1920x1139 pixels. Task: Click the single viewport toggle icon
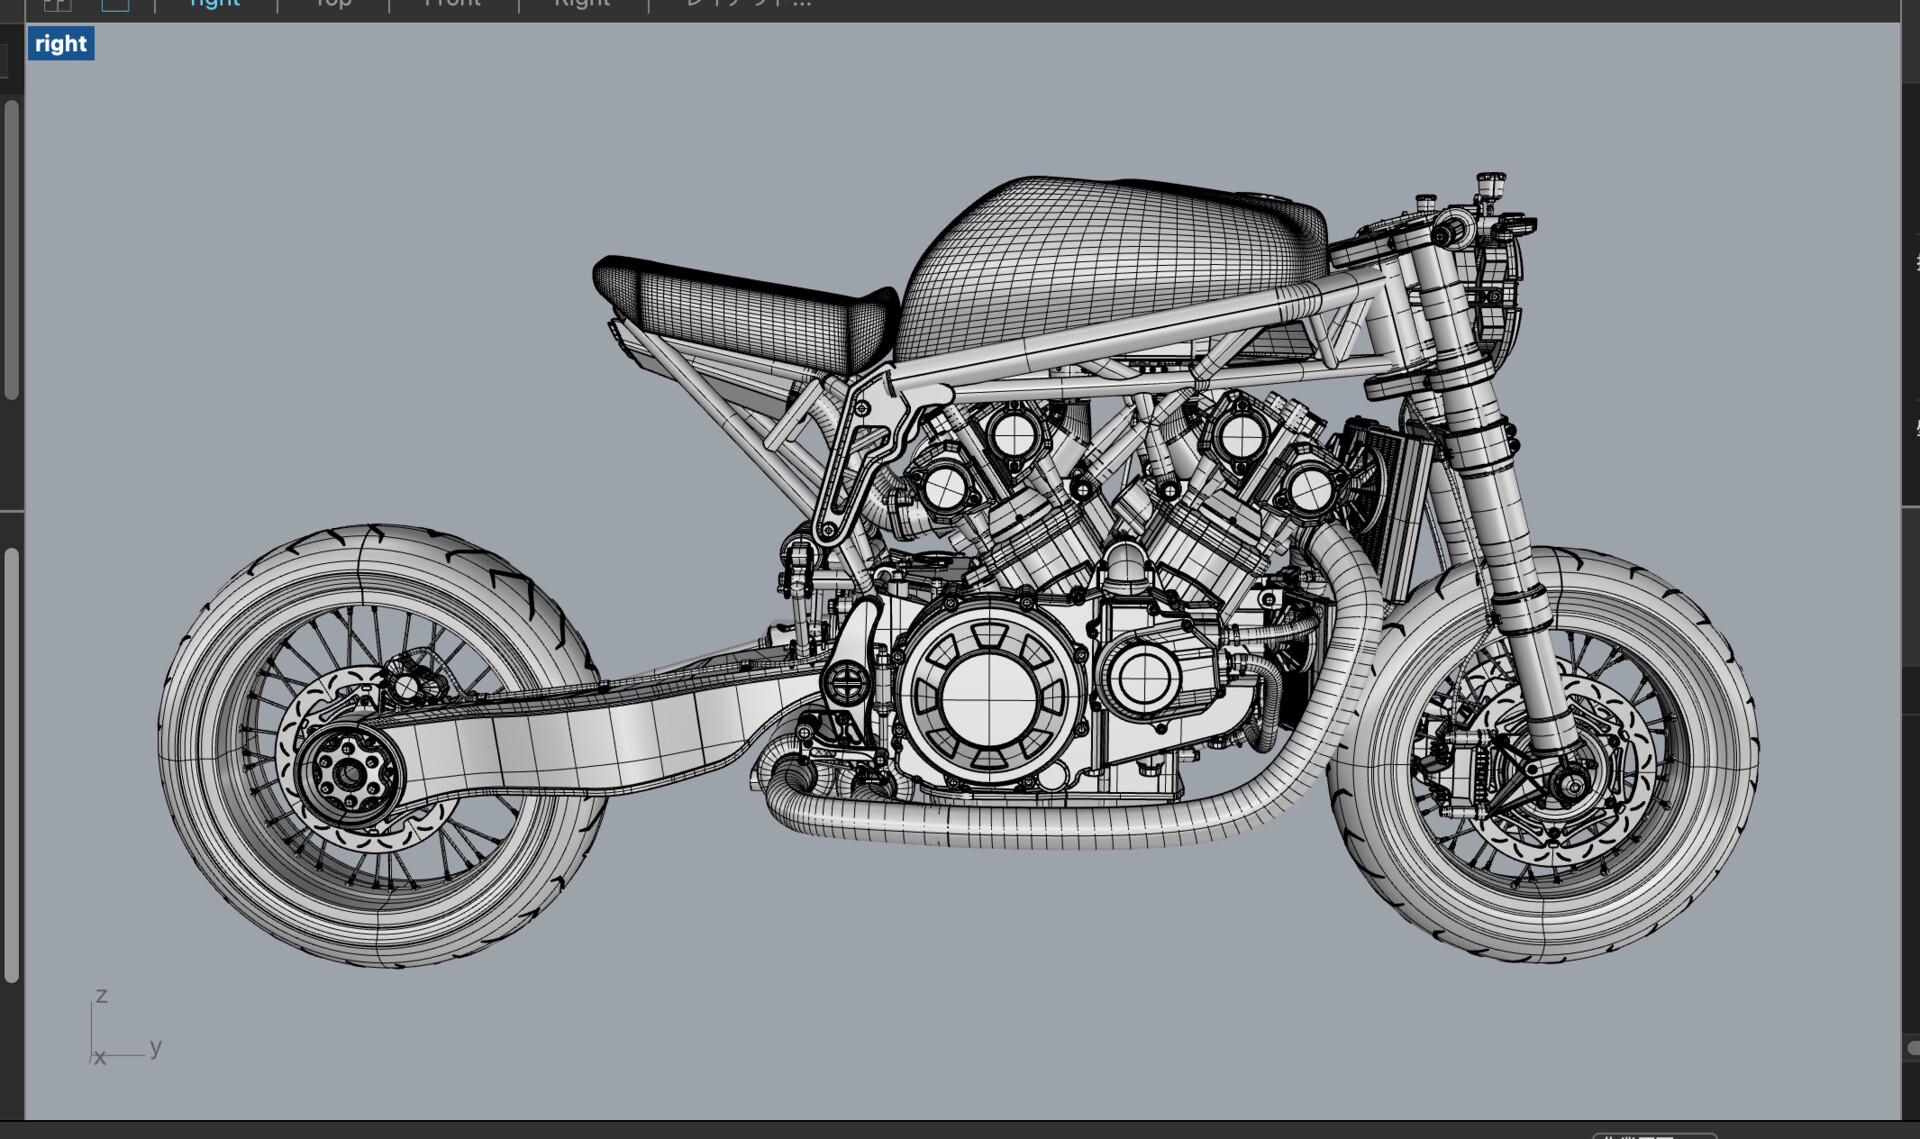(115, 6)
